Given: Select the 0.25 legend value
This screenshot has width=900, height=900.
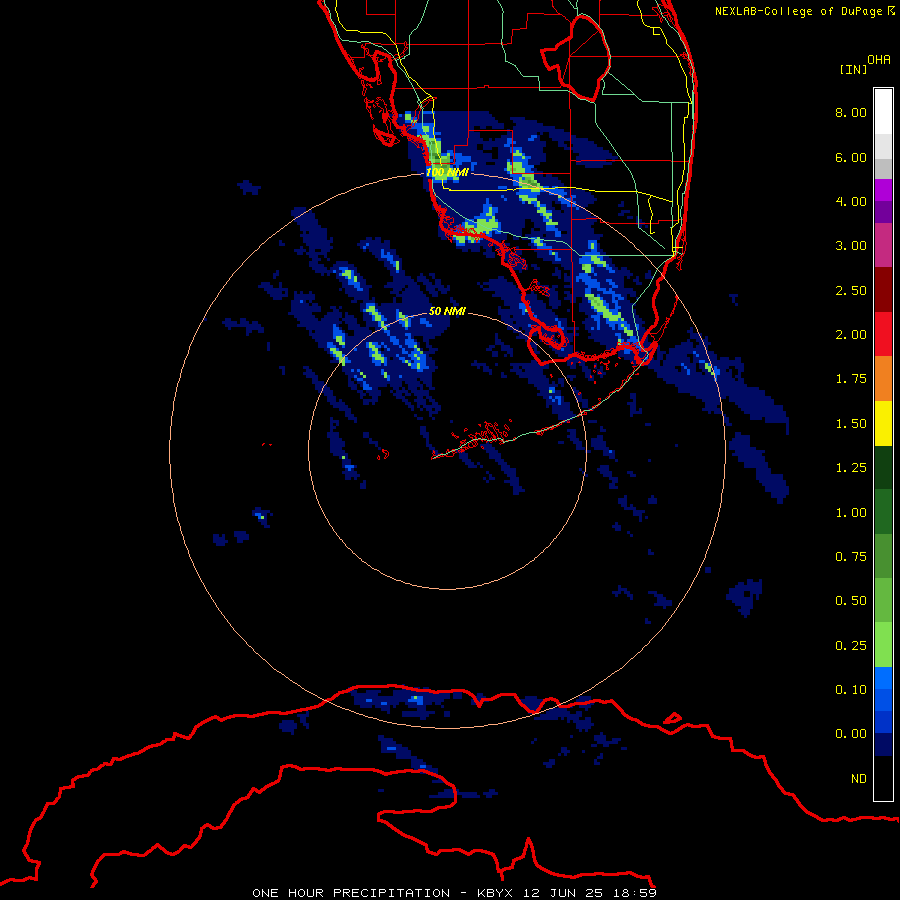Looking at the screenshot, I should click(x=851, y=646).
